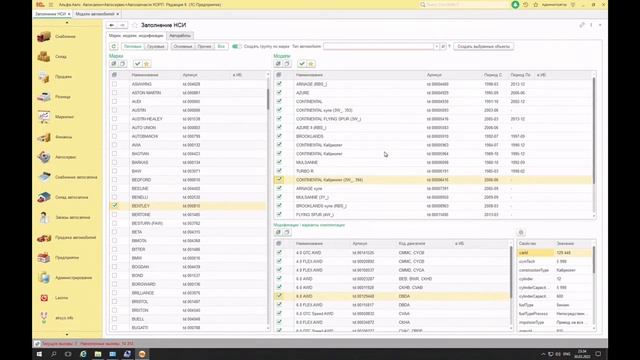Screen dimensions: 640x360
Task: Uncheck all rows icon in Модификации toolbar
Action: pos(287,232)
